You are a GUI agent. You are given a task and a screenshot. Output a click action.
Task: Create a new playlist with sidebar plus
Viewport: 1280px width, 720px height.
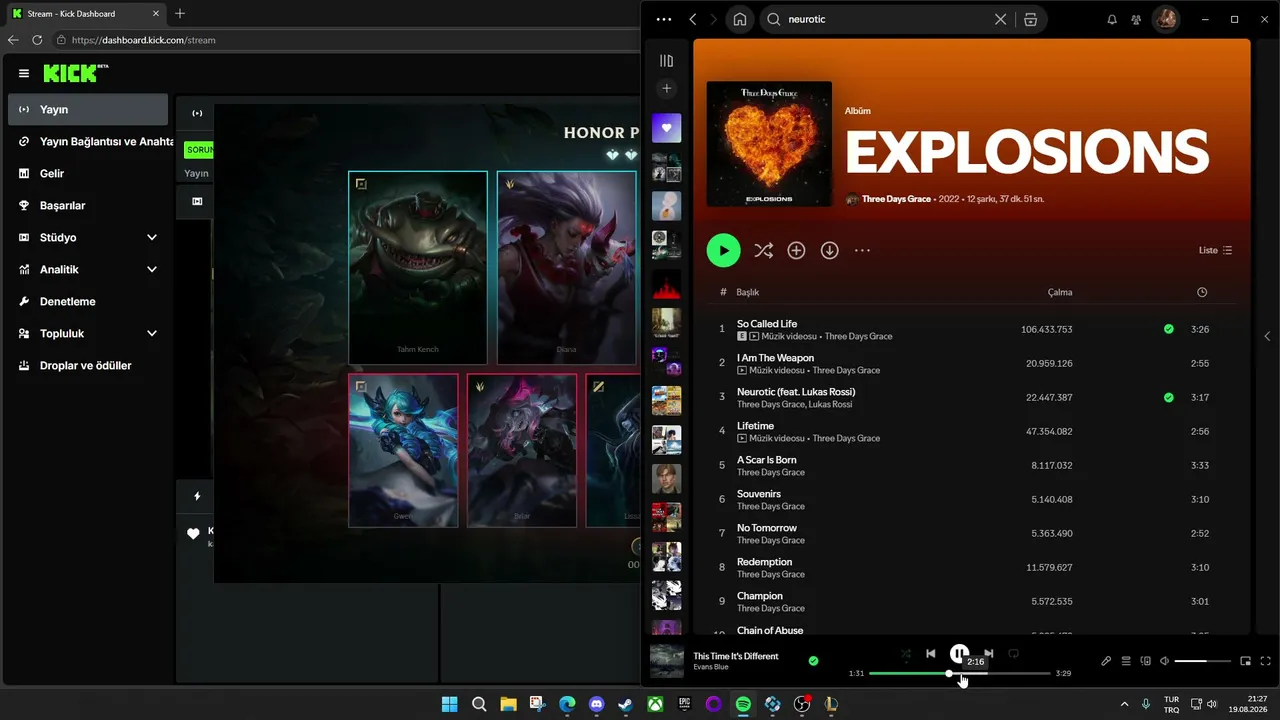(666, 89)
